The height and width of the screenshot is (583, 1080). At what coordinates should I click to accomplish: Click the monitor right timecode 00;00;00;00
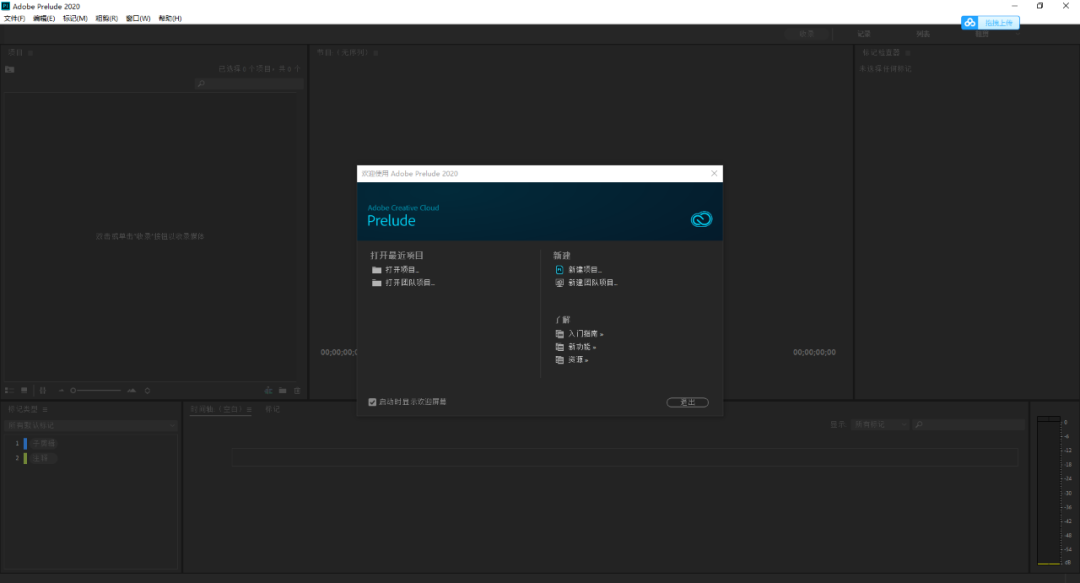coord(814,352)
